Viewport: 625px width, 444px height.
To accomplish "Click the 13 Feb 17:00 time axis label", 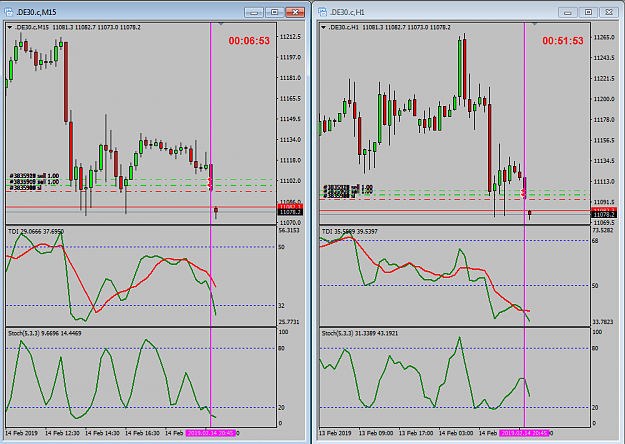I will 416,433.
